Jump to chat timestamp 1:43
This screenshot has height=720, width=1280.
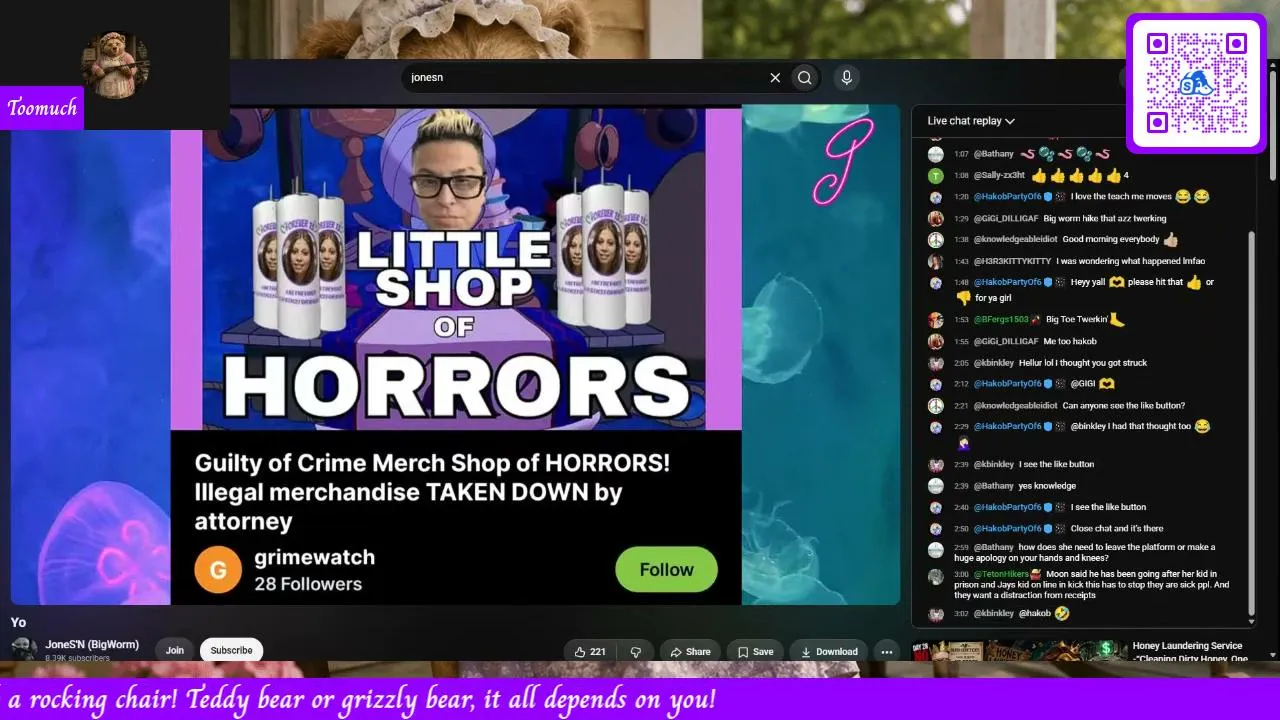[x=961, y=262]
